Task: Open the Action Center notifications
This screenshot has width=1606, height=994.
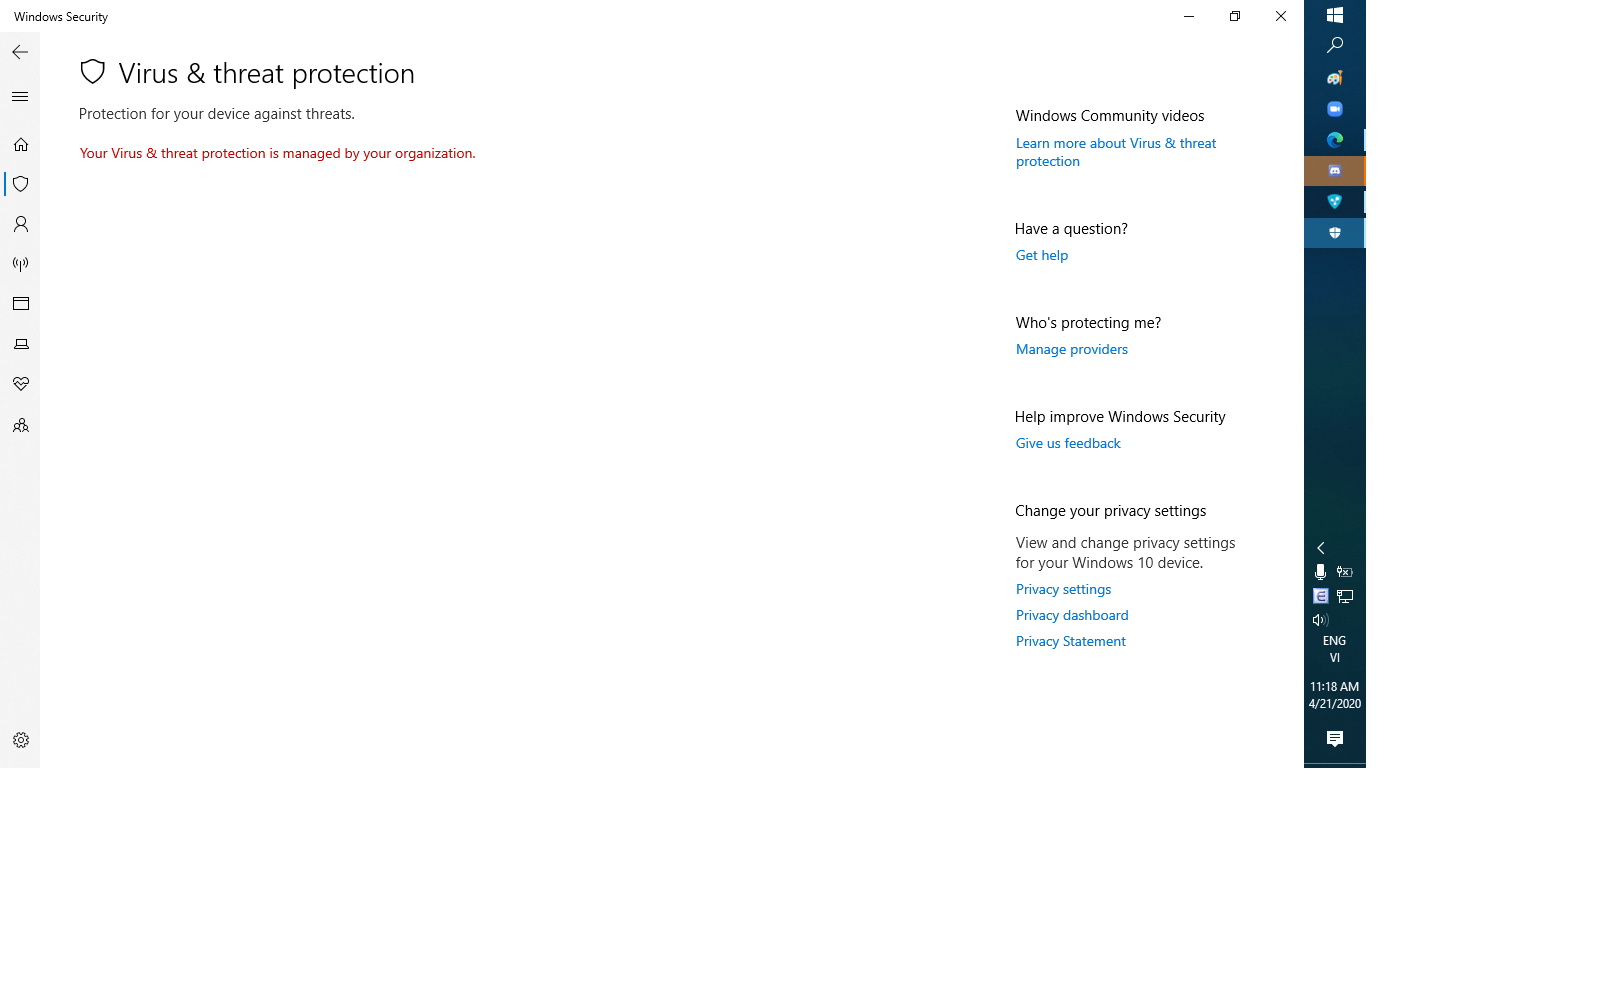Action: coord(1334,739)
